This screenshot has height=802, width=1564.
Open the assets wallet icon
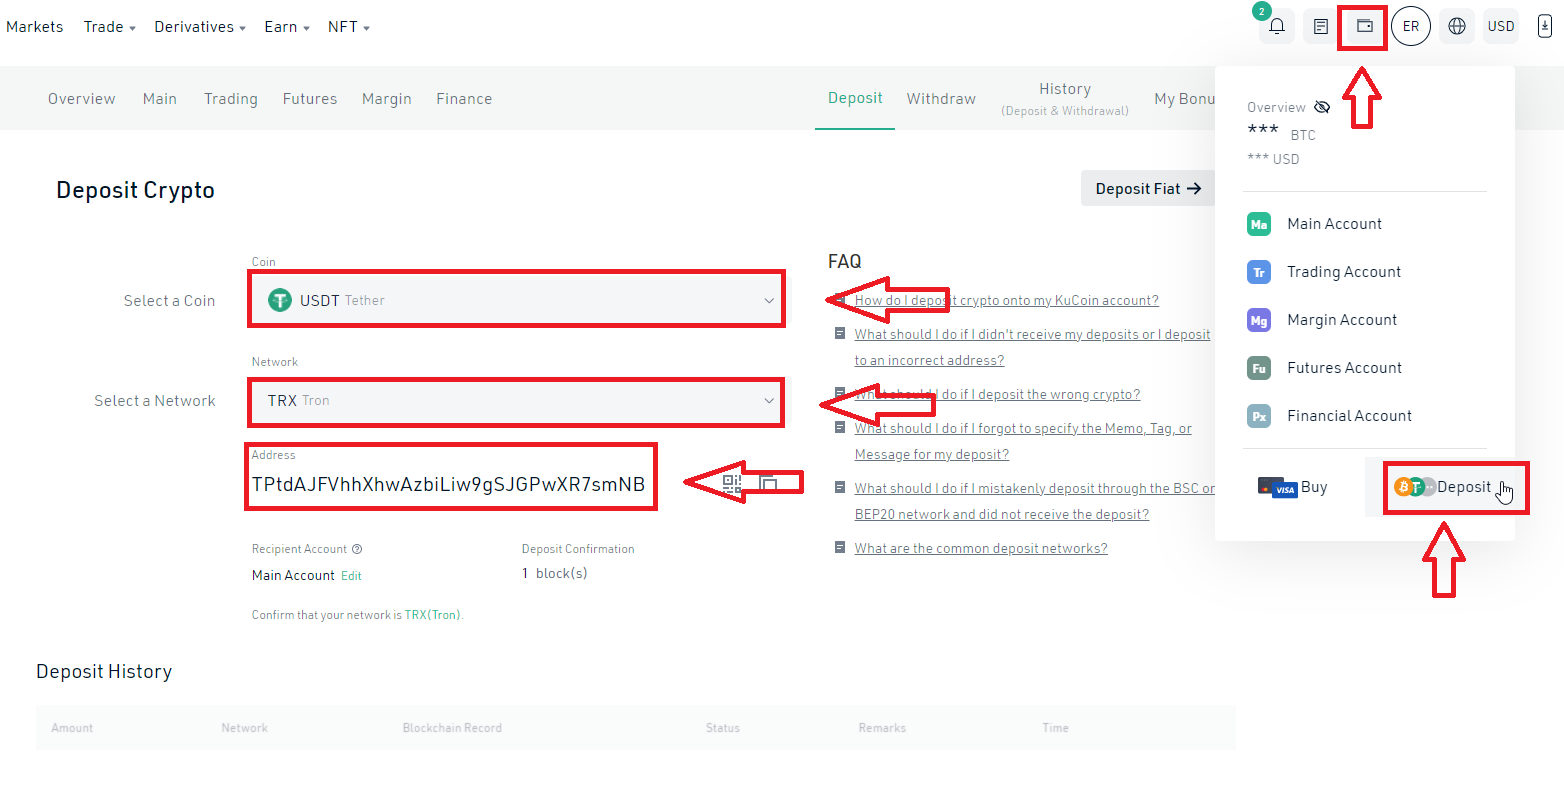point(1365,27)
